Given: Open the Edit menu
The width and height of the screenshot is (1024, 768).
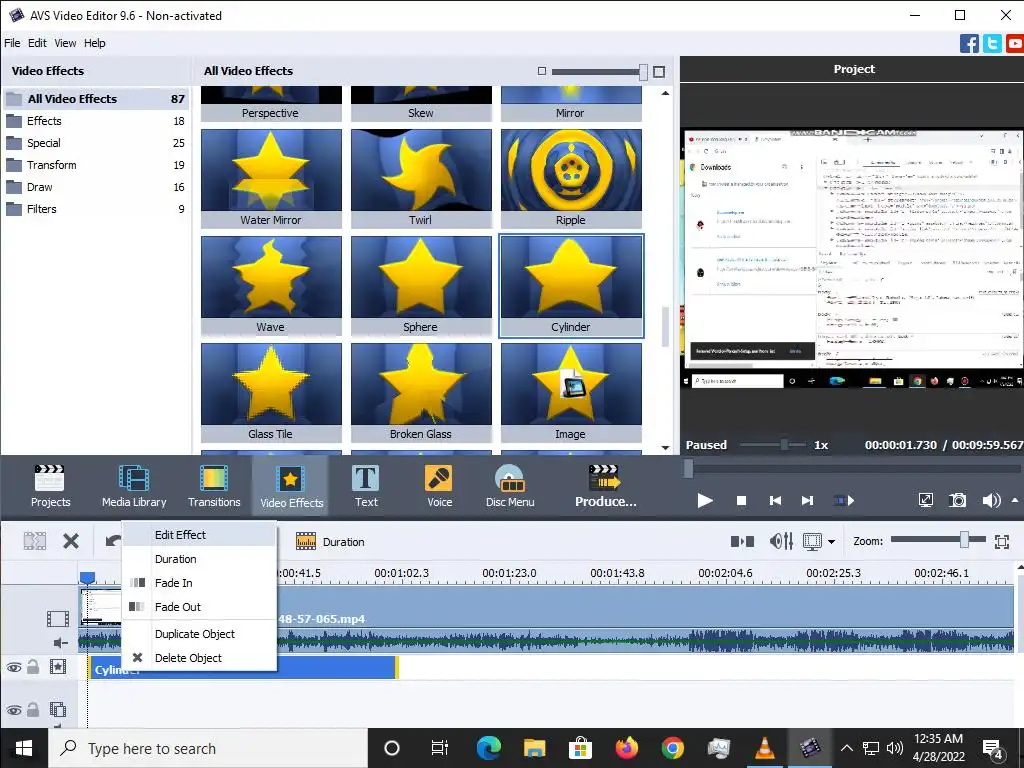Looking at the screenshot, I should pyautogui.click(x=37, y=43).
